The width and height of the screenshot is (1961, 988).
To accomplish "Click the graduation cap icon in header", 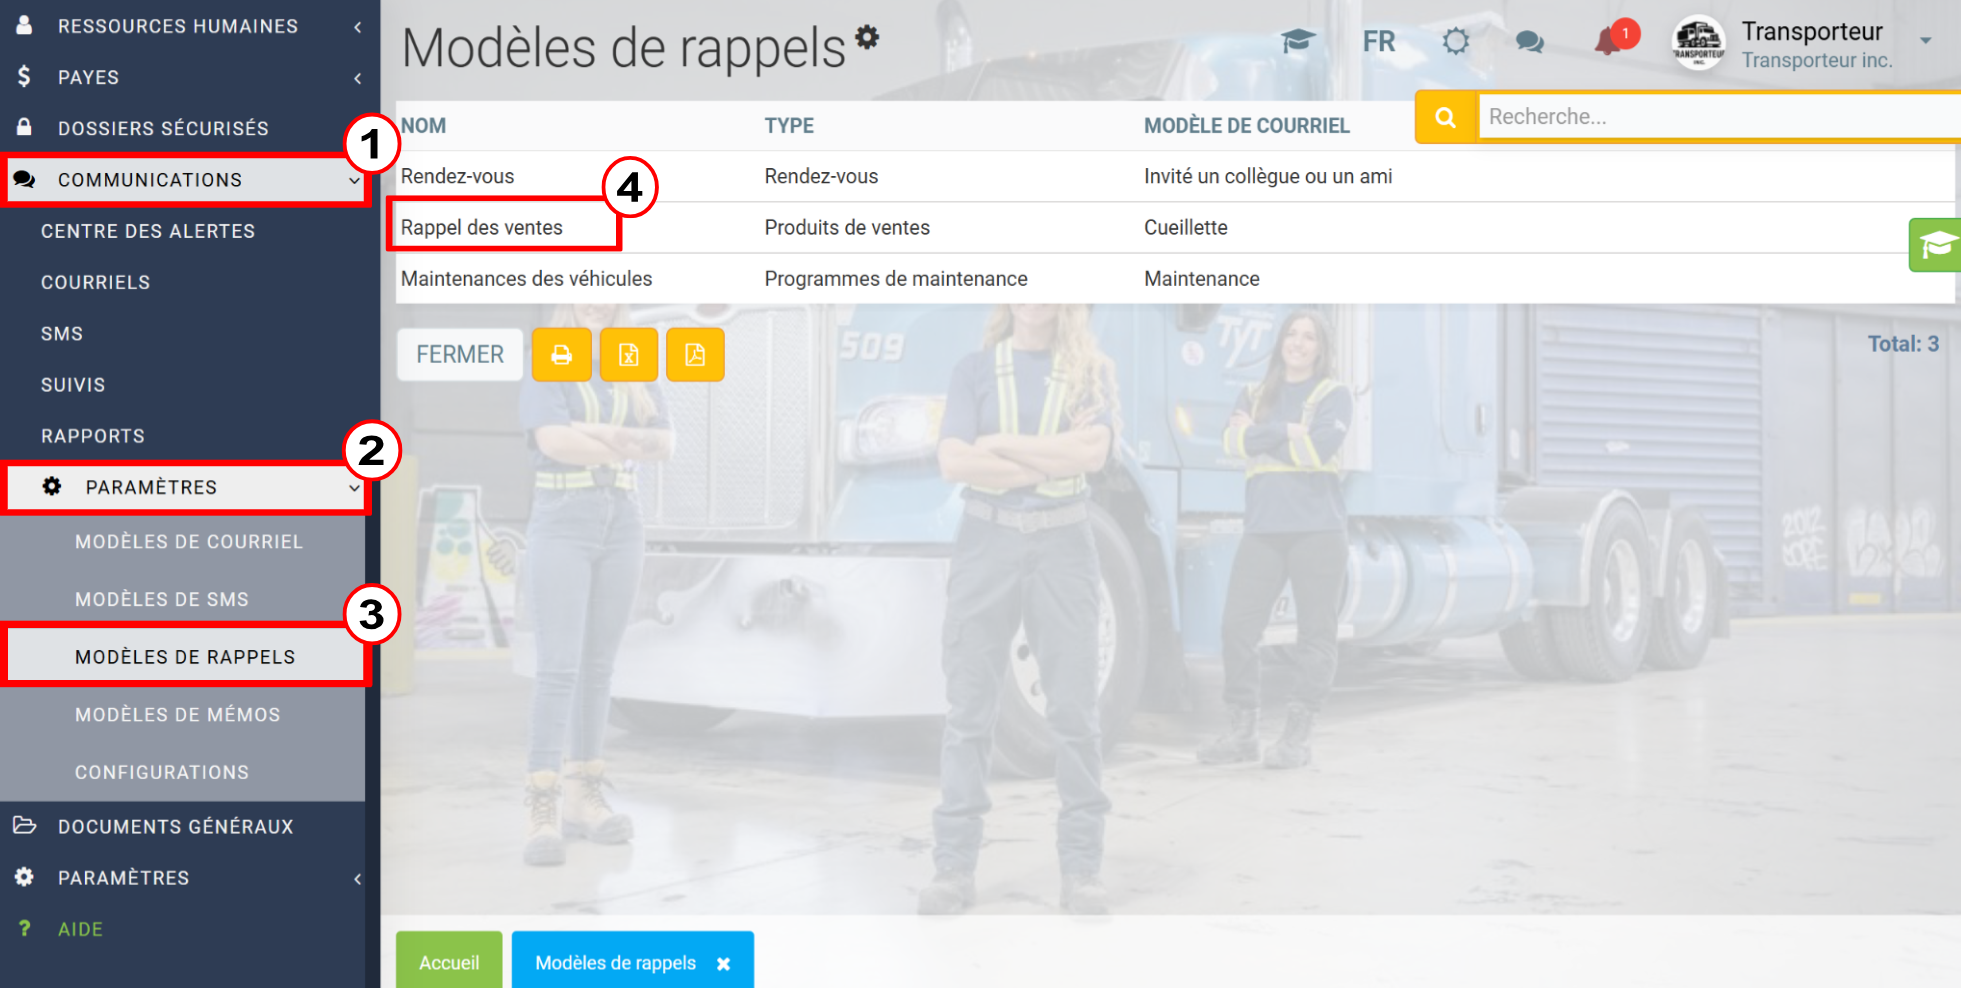I will point(1298,42).
